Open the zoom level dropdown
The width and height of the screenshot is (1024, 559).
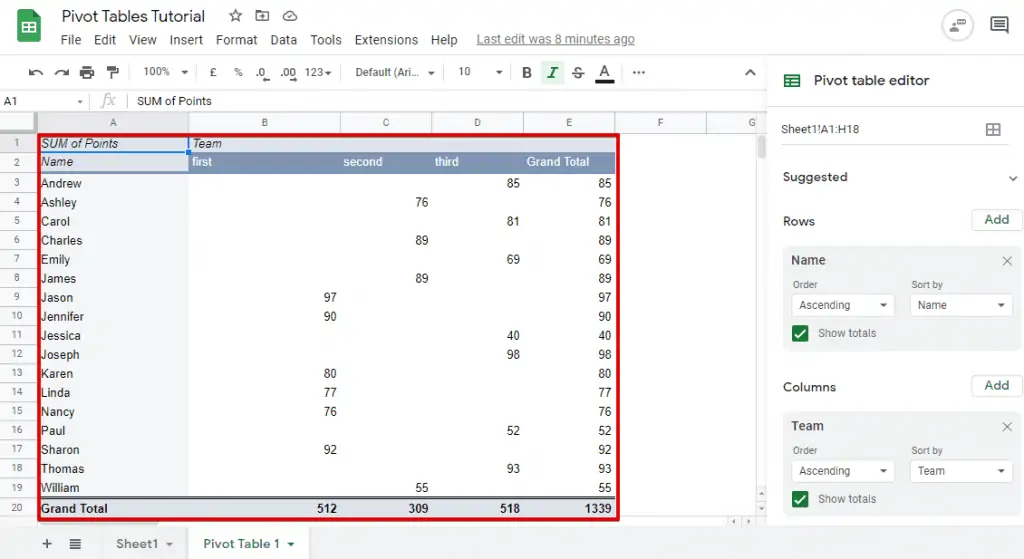click(x=166, y=72)
